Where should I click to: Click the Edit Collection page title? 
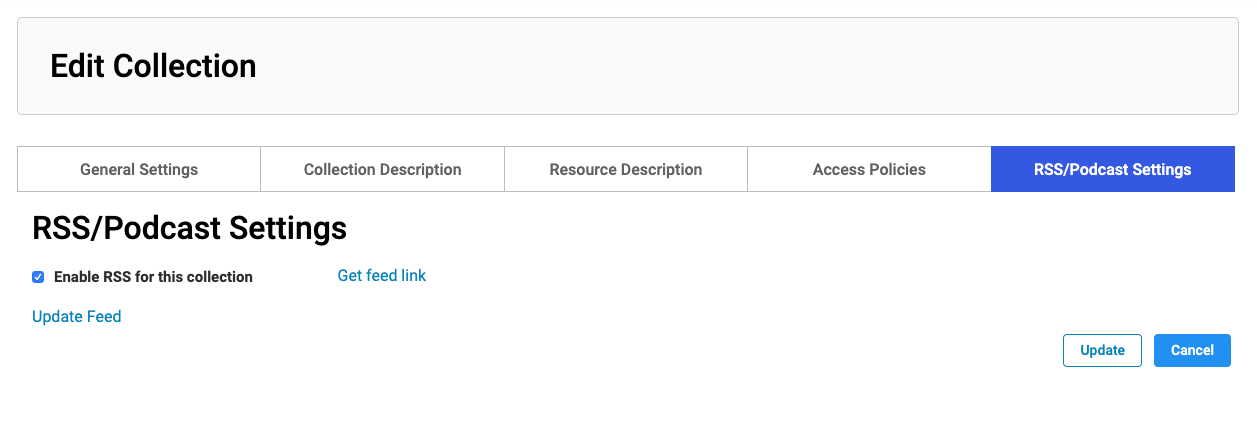[x=153, y=66]
